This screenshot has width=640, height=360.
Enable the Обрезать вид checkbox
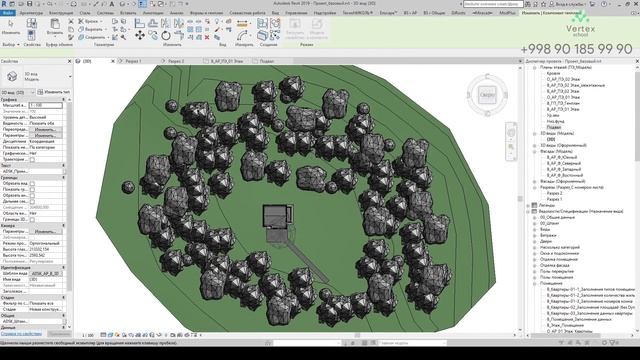pyautogui.click(x=32, y=184)
